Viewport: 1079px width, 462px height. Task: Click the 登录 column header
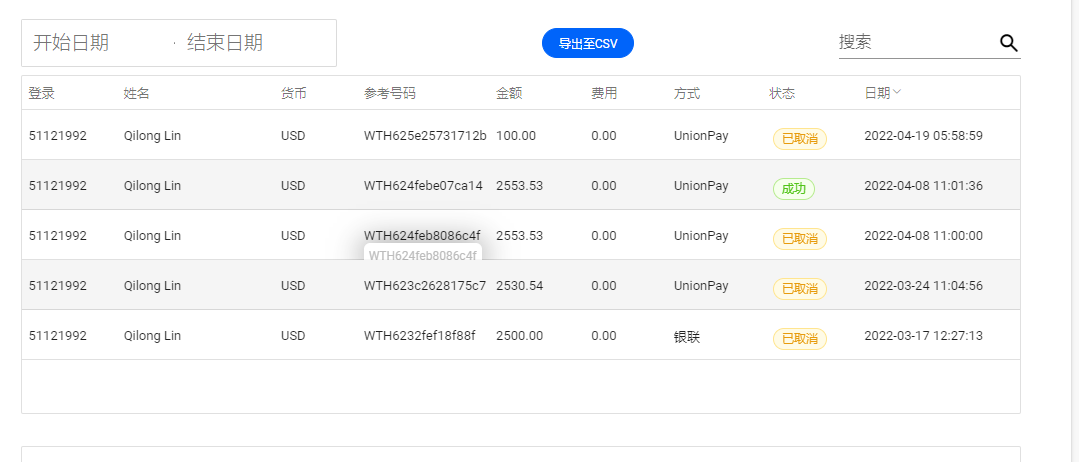41,94
